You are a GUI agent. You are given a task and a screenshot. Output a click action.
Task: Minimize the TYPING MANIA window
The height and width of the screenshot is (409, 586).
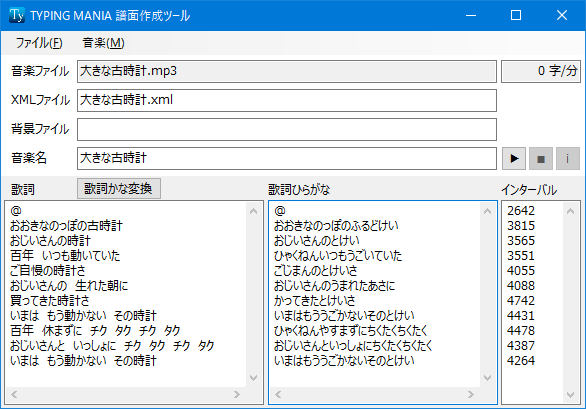coord(471,15)
